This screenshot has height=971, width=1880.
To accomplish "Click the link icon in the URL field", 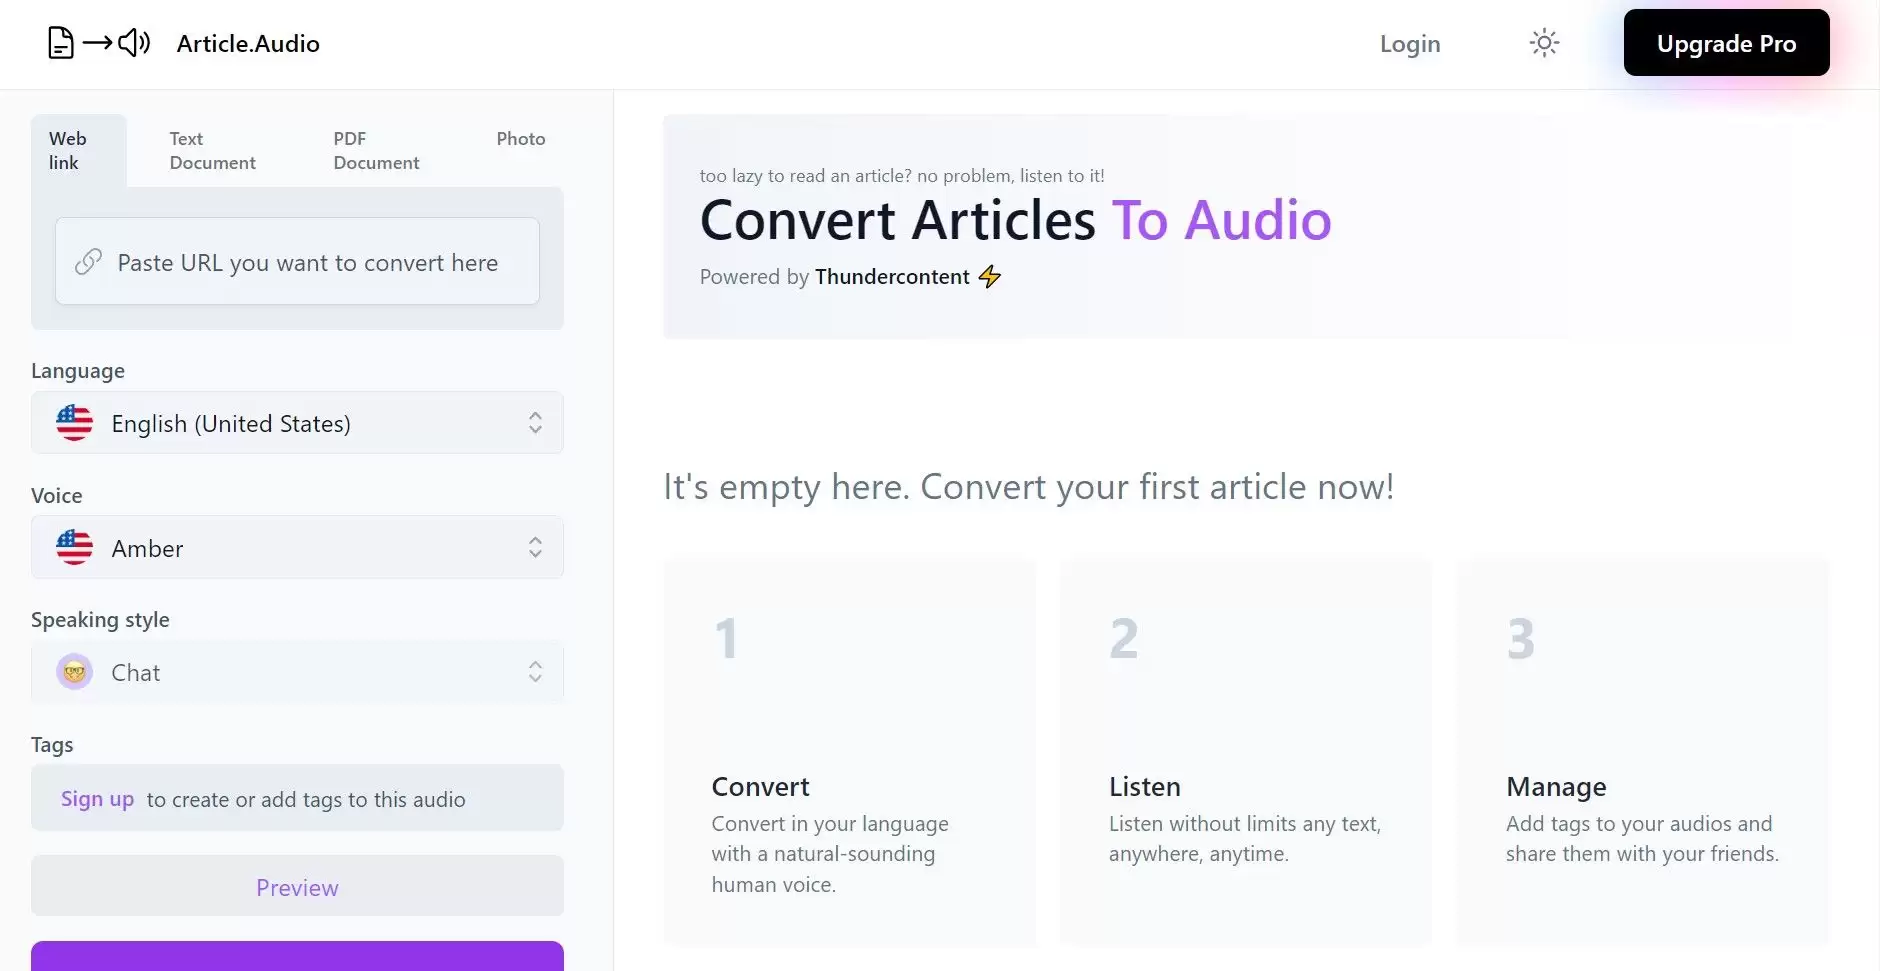I will tap(88, 262).
